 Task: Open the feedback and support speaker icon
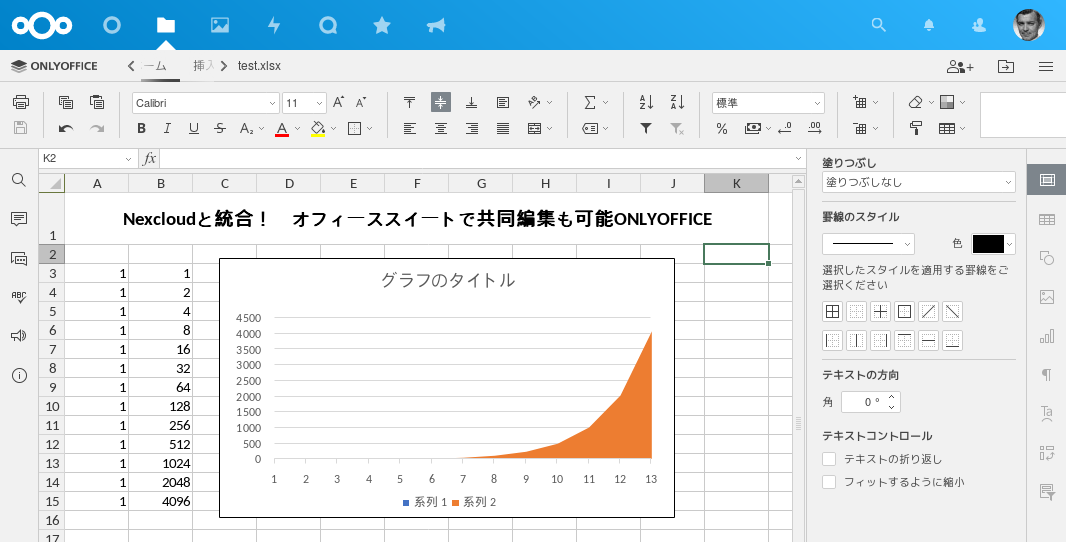[x=19, y=336]
